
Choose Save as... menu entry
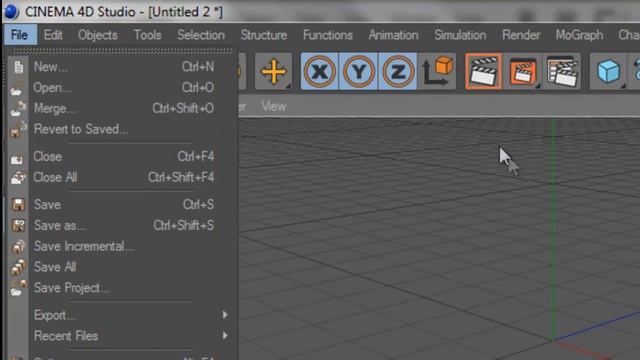pyautogui.click(x=122, y=225)
